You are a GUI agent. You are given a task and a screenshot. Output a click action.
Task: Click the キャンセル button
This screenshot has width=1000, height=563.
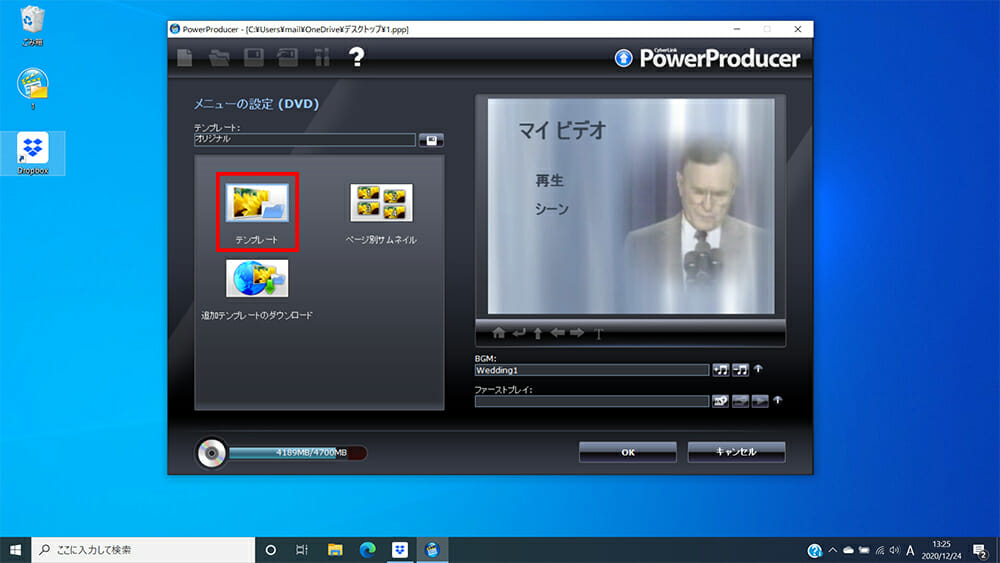point(736,452)
